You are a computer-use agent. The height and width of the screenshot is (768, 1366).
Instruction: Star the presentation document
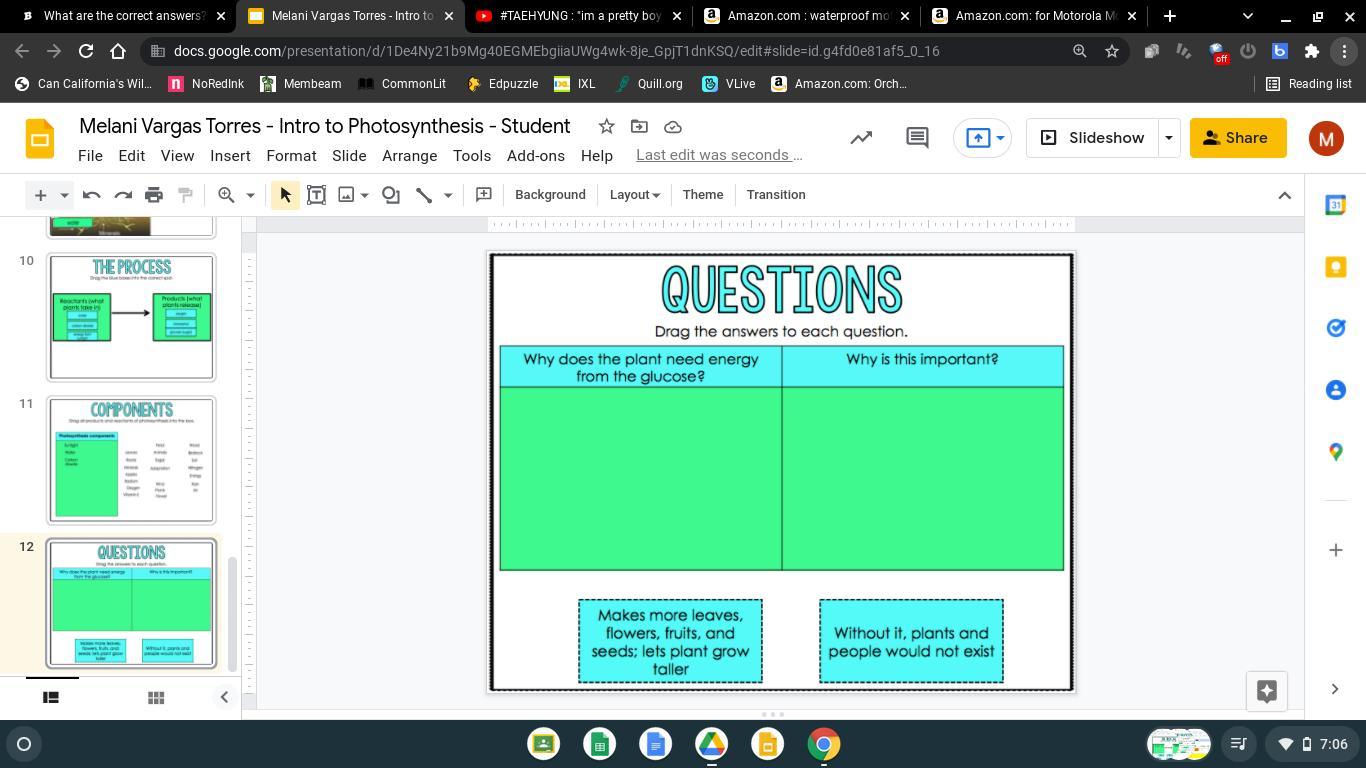606,126
